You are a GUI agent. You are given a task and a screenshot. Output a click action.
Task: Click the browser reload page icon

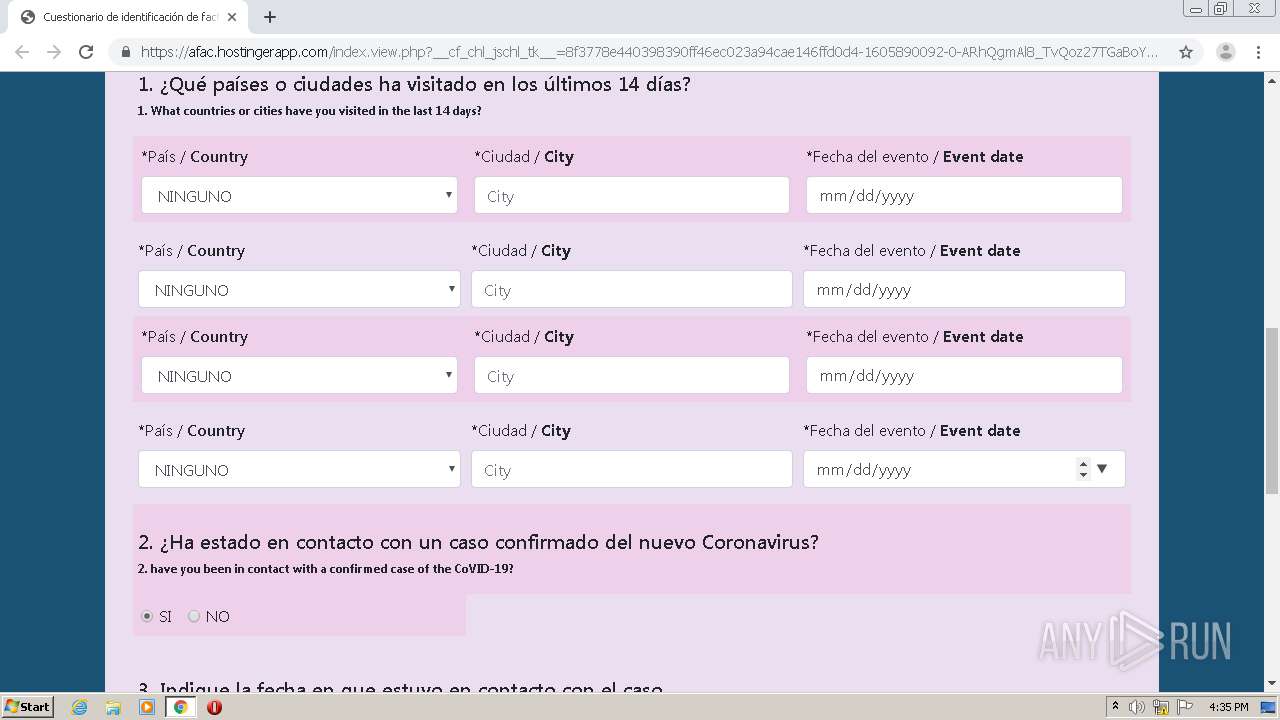click(86, 52)
